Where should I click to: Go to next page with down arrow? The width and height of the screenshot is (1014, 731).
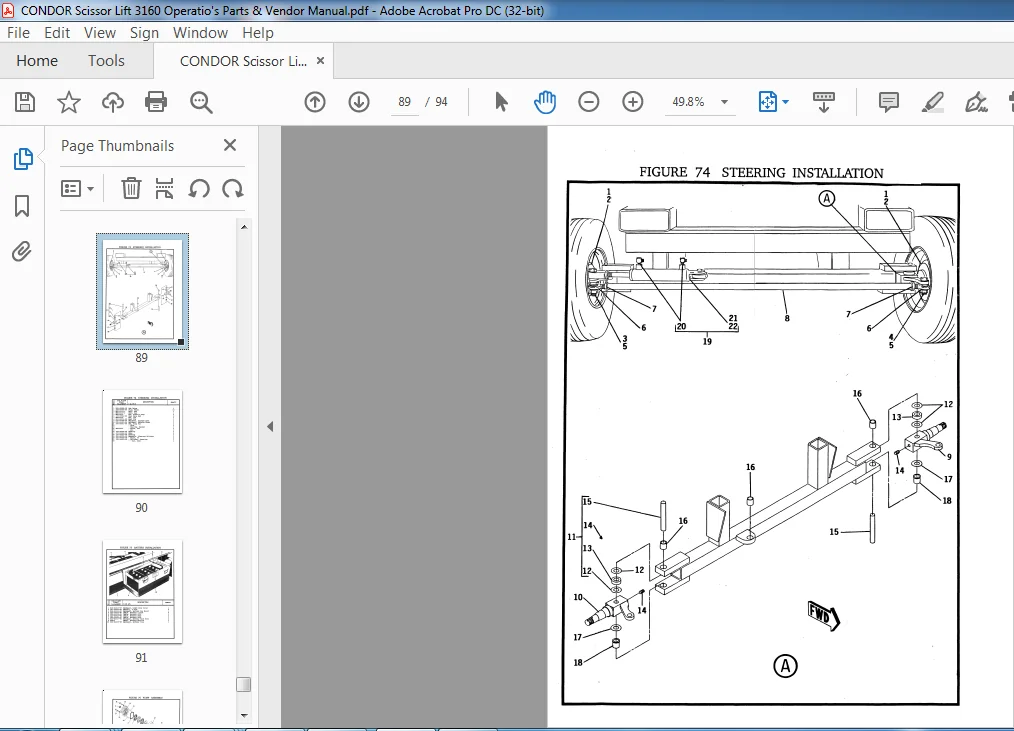pos(359,102)
